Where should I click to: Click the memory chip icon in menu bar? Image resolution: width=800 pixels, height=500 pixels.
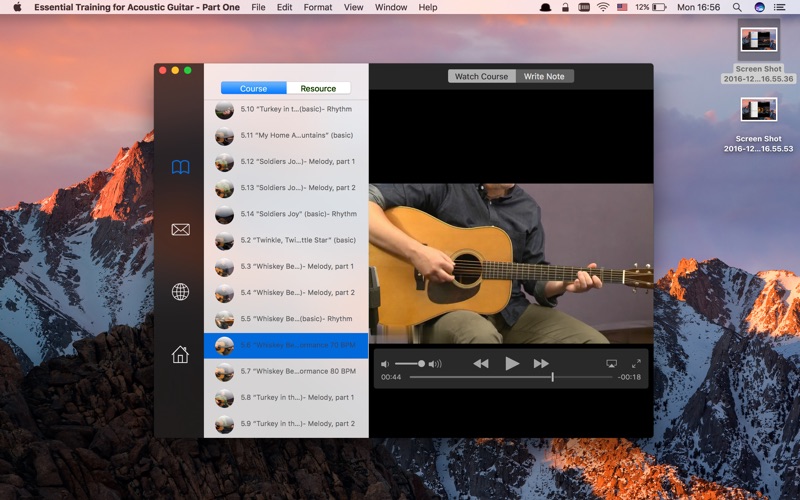(x=584, y=7)
